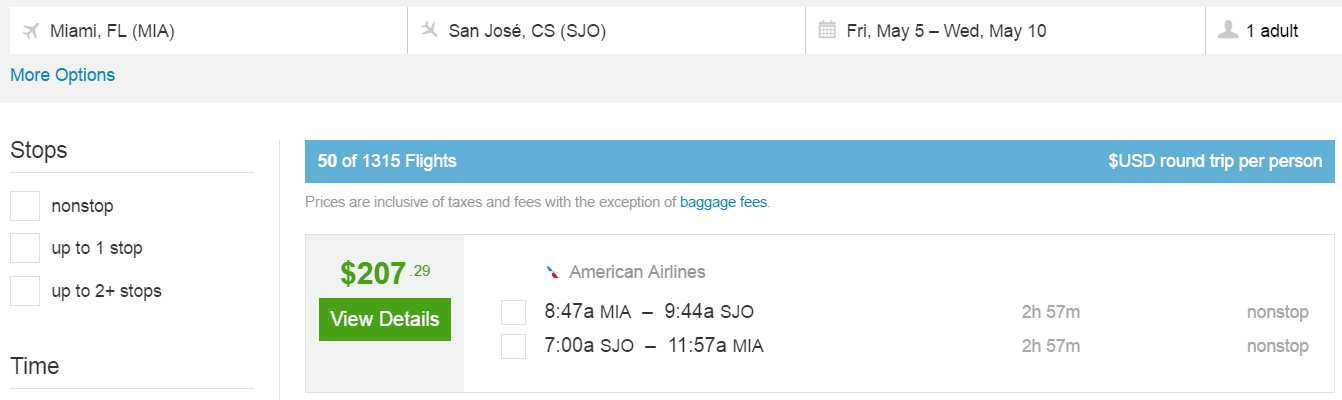Click the Time filter heading
The width and height of the screenshot is (1342, 400).
pos(35,366)
